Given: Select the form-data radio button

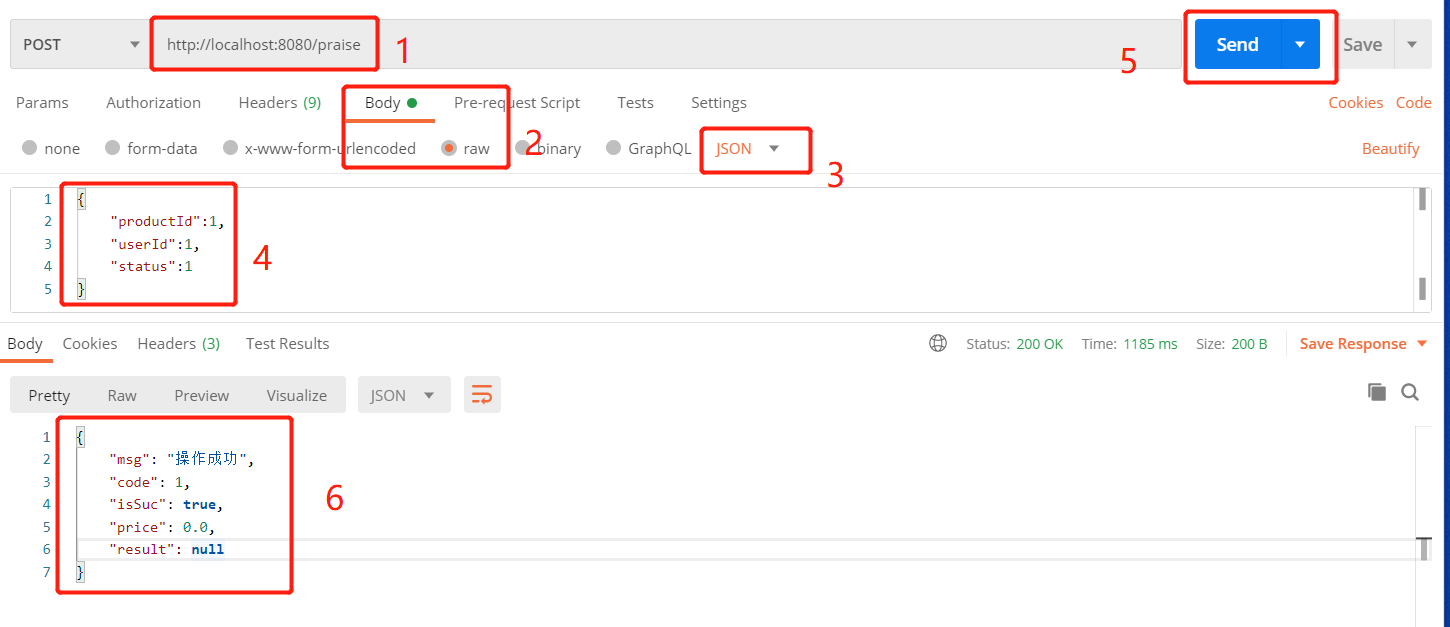Looking at the screenshot, I should tap(113, 148).
